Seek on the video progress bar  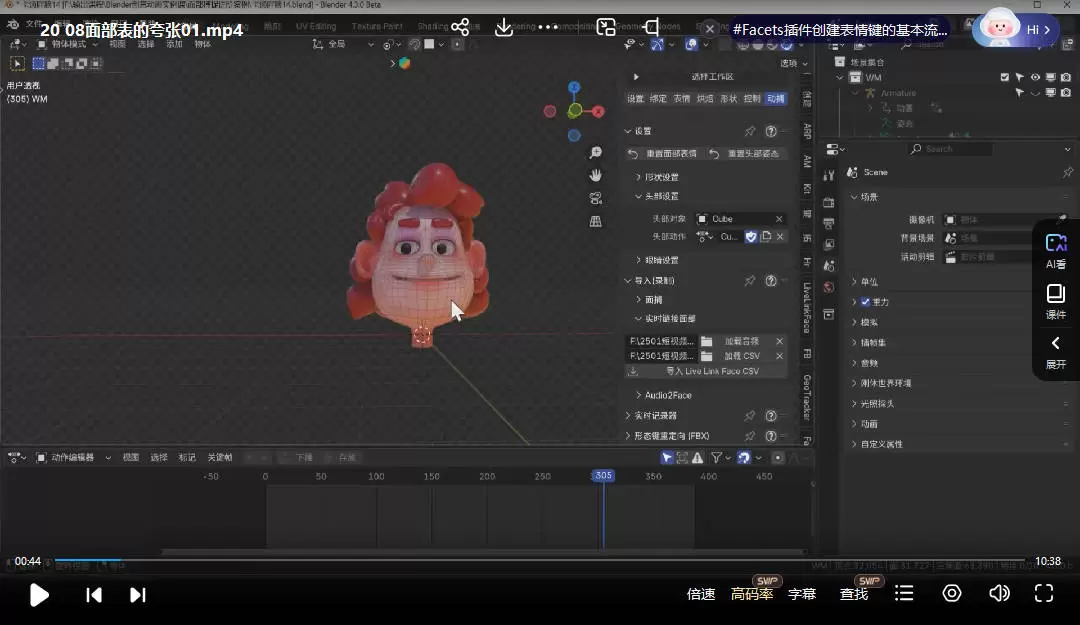[539, 560]
